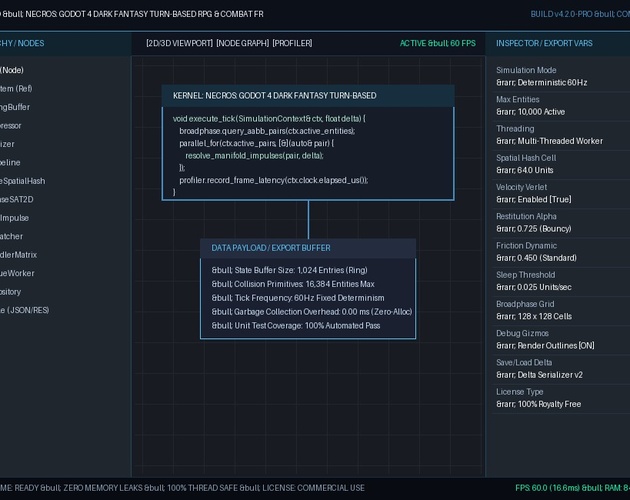Screen dimensions: 630x500
Task: Click the 'broadphase.query_aabb_pairs' code line
Action: 267,131
